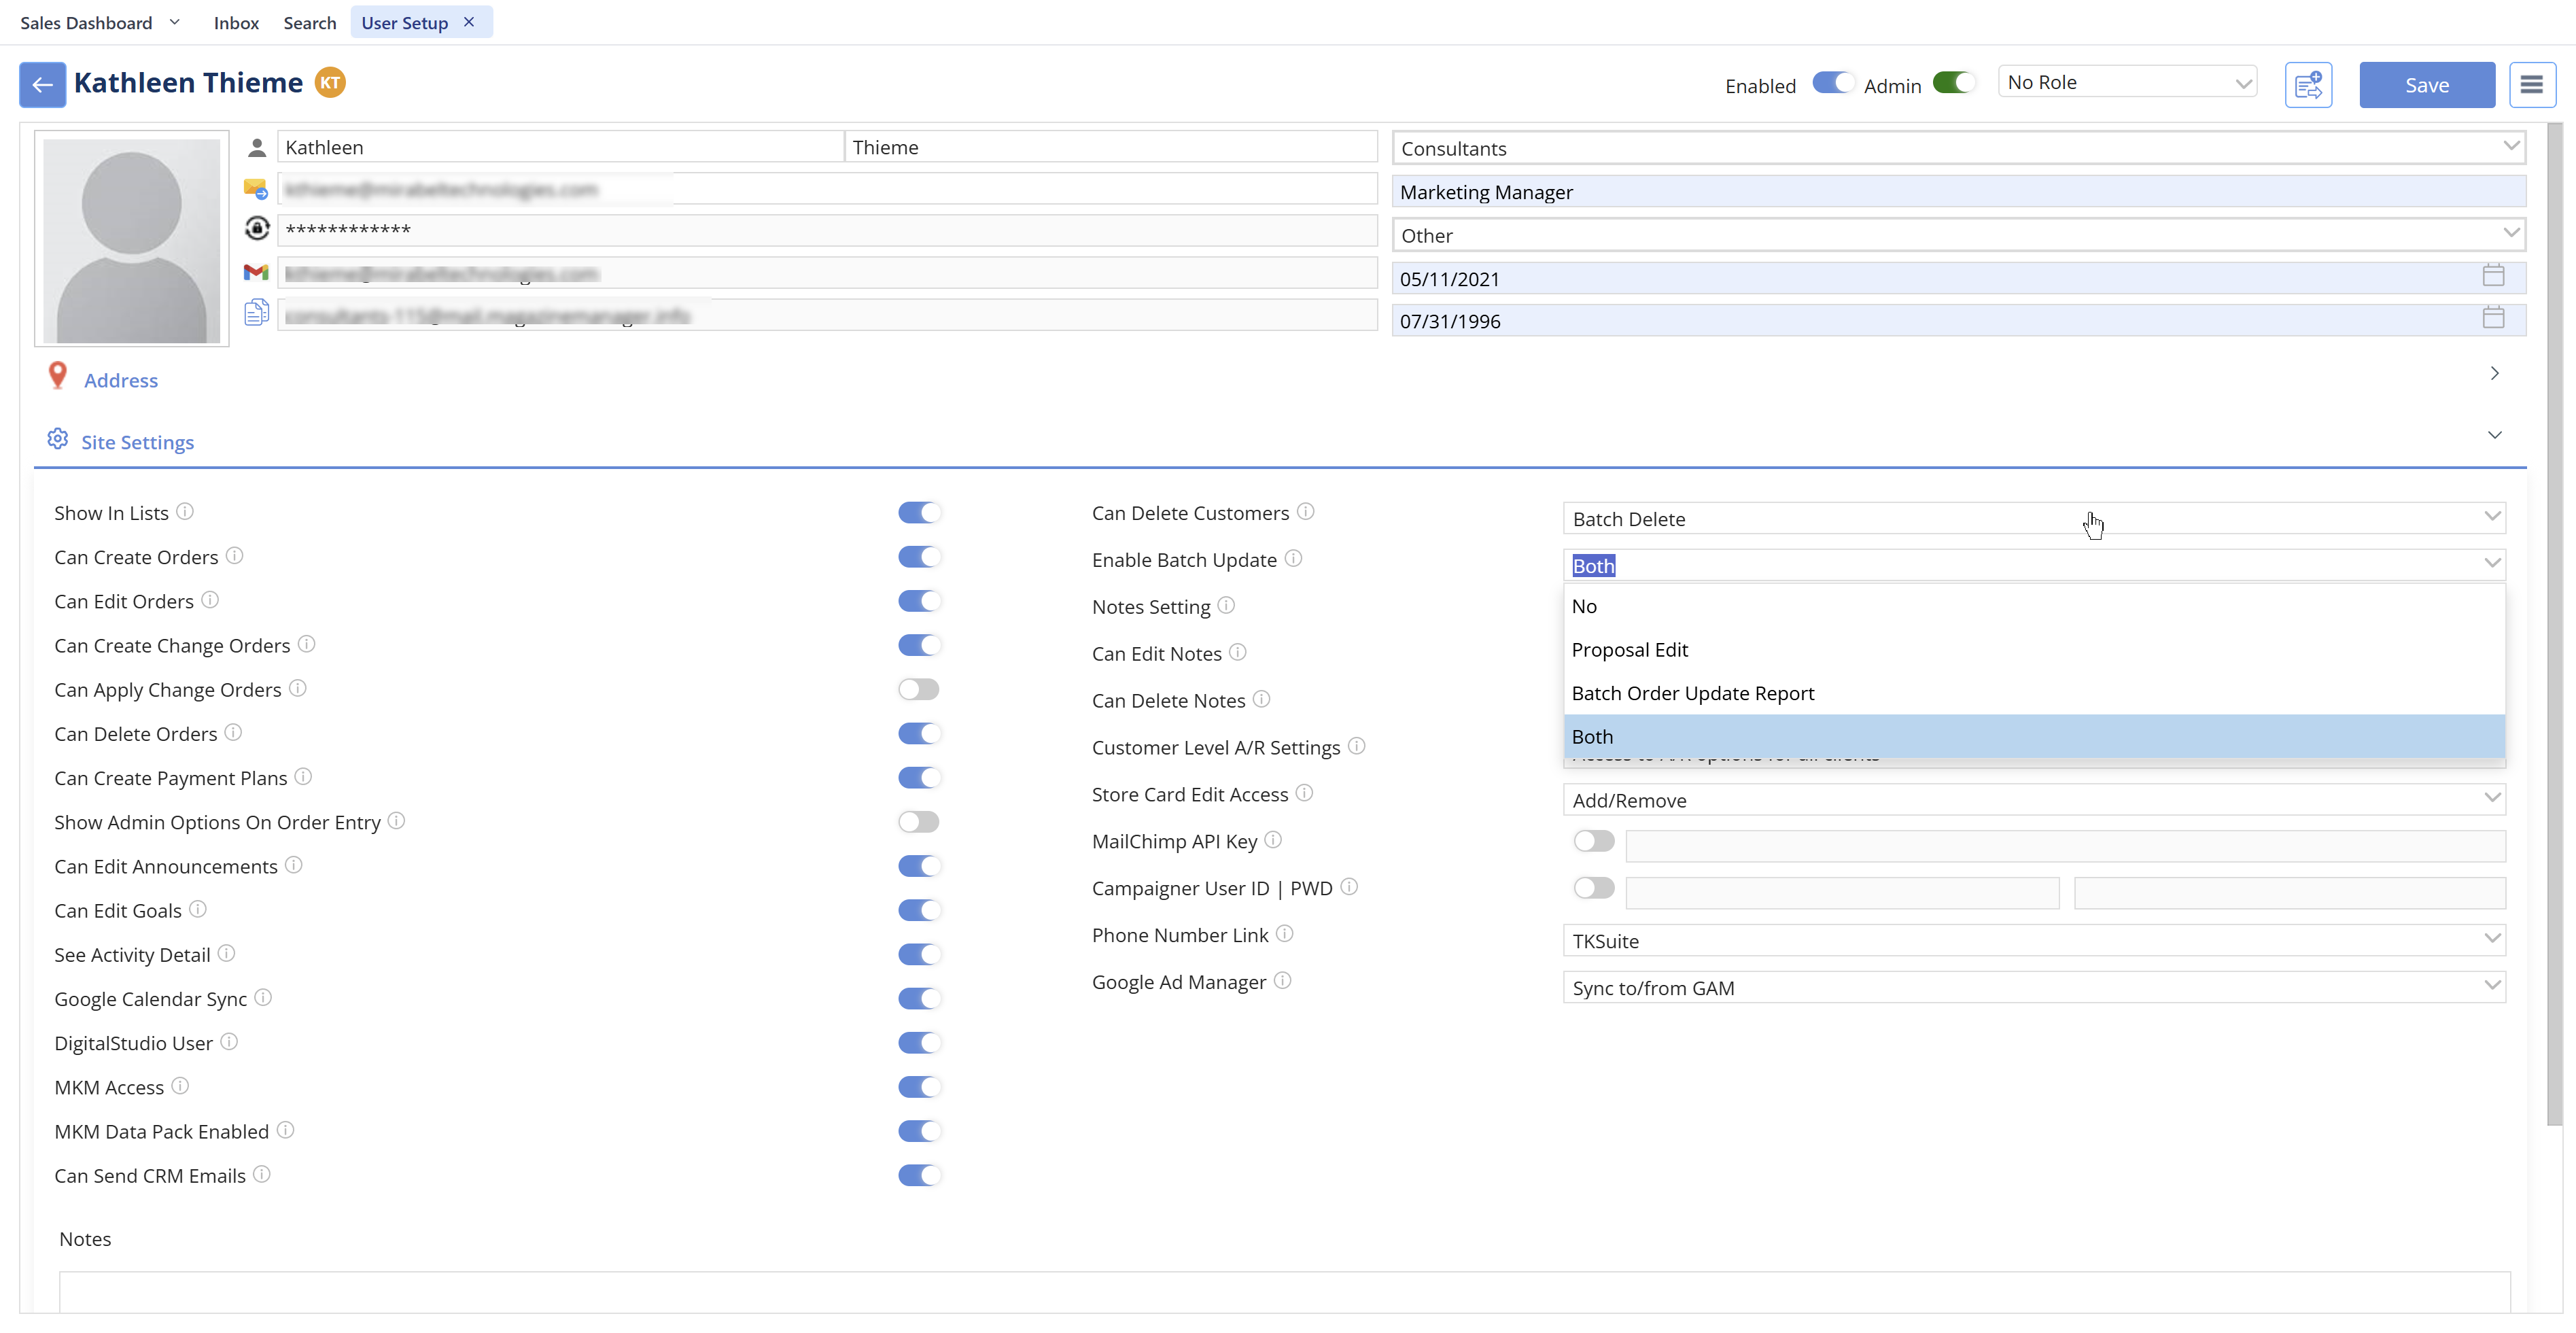Click the user profile photo placeholder
2576x1333 pixels.
point(132,240)
